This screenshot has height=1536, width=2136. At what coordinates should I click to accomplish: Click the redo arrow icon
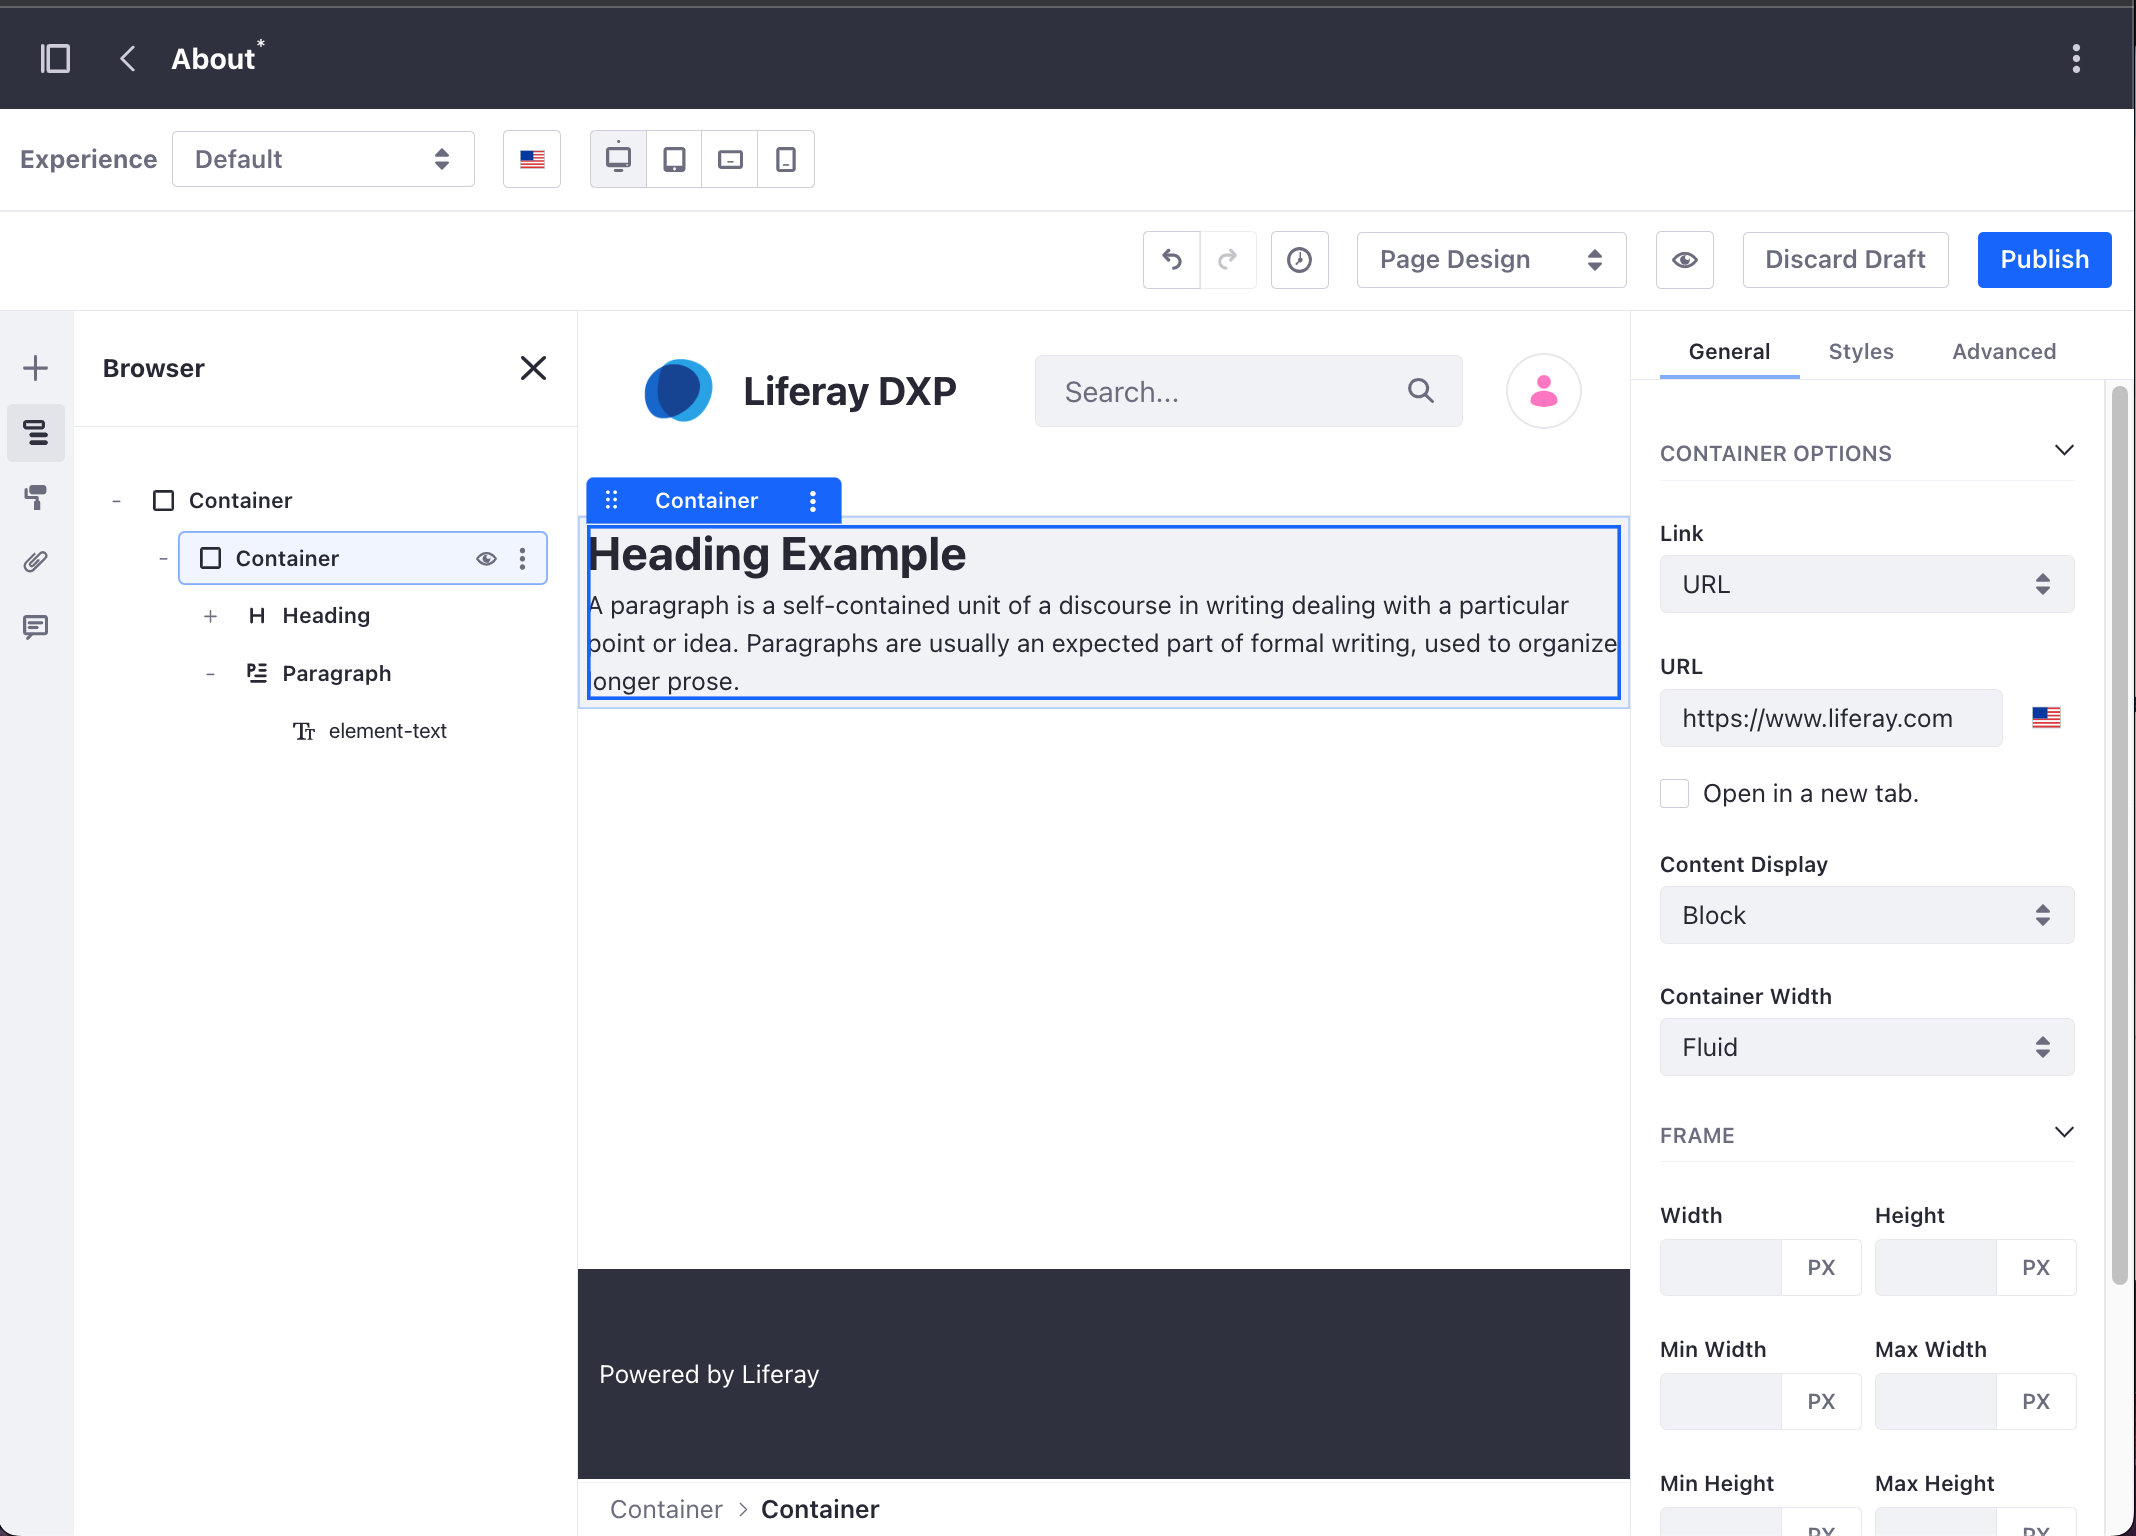(x=1227, y=259)
